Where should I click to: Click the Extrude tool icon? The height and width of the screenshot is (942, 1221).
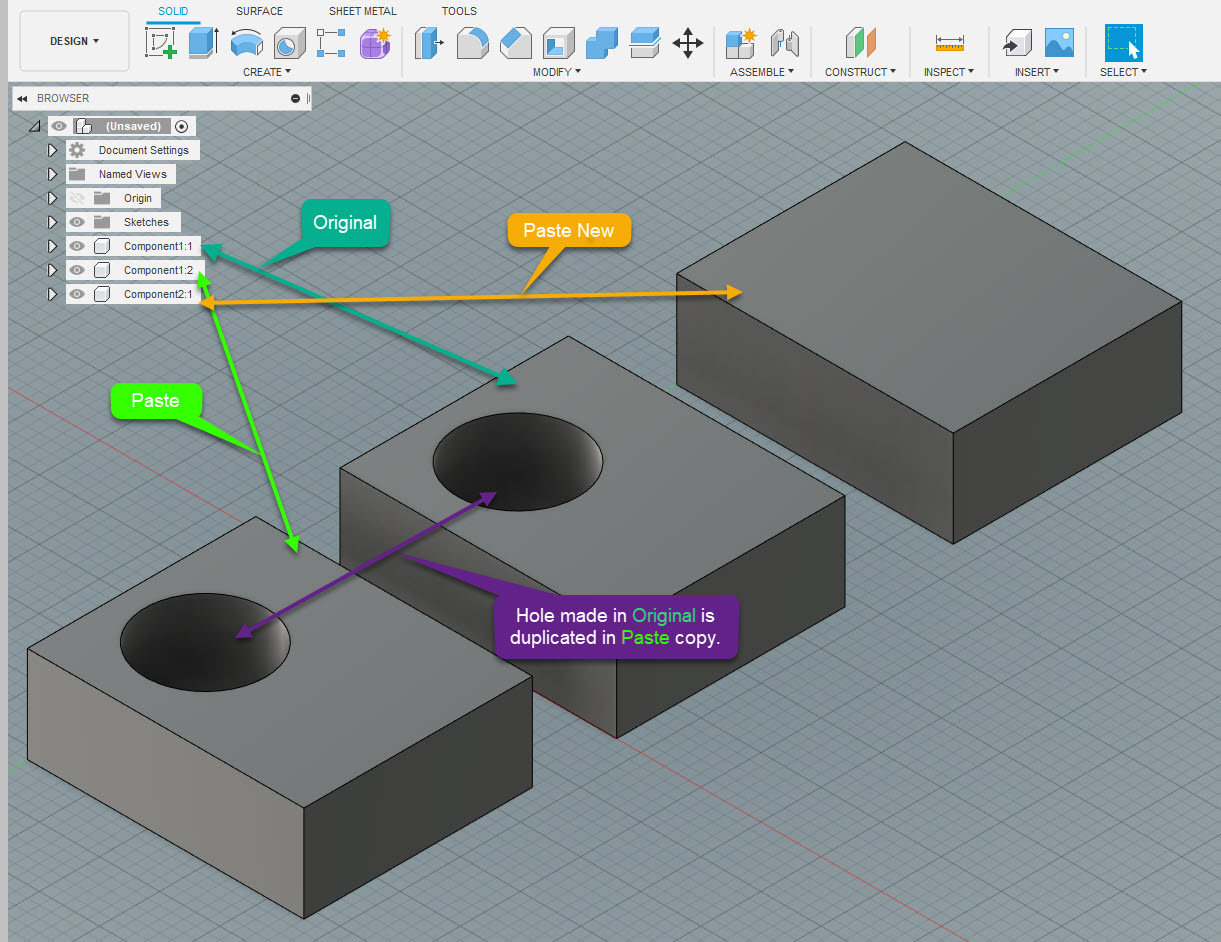[x=203, y=43]
